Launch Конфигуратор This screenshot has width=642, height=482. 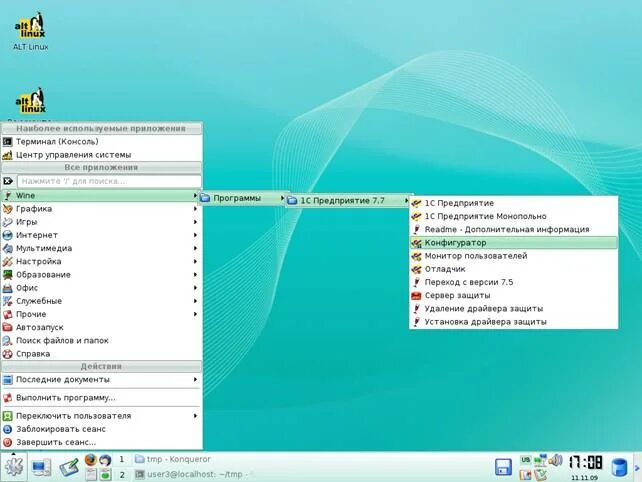pyautogui.click(x=513, y=243)
